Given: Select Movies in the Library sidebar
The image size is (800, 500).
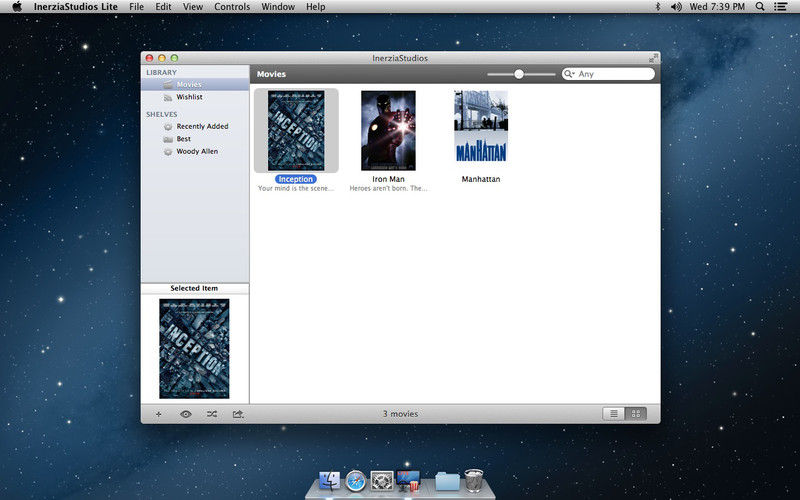Looking at the screenshot, I should [195, 84].
